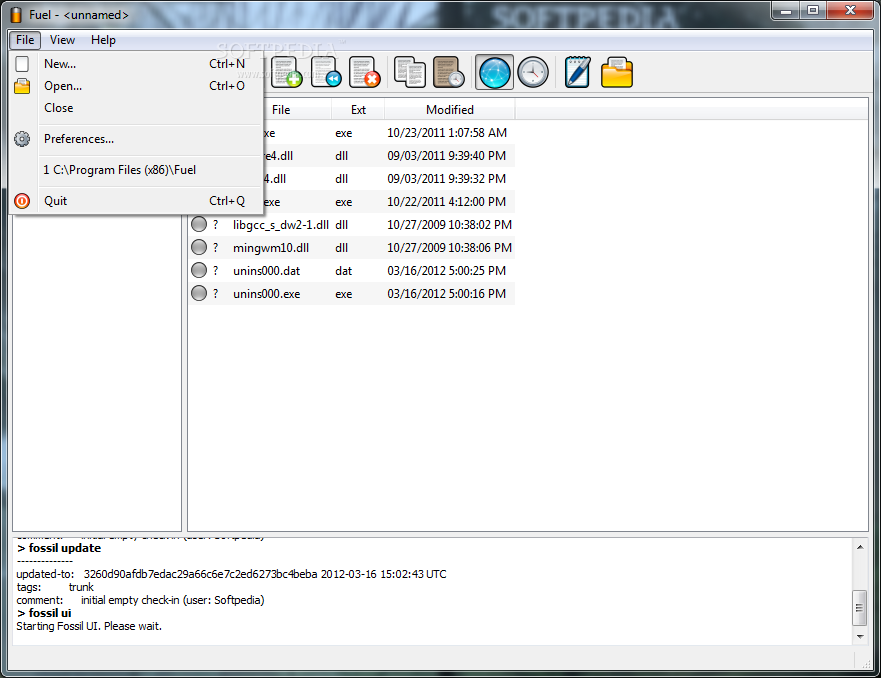
Task: Maximize the Fuel window
Action: click(x=813, y=11)
